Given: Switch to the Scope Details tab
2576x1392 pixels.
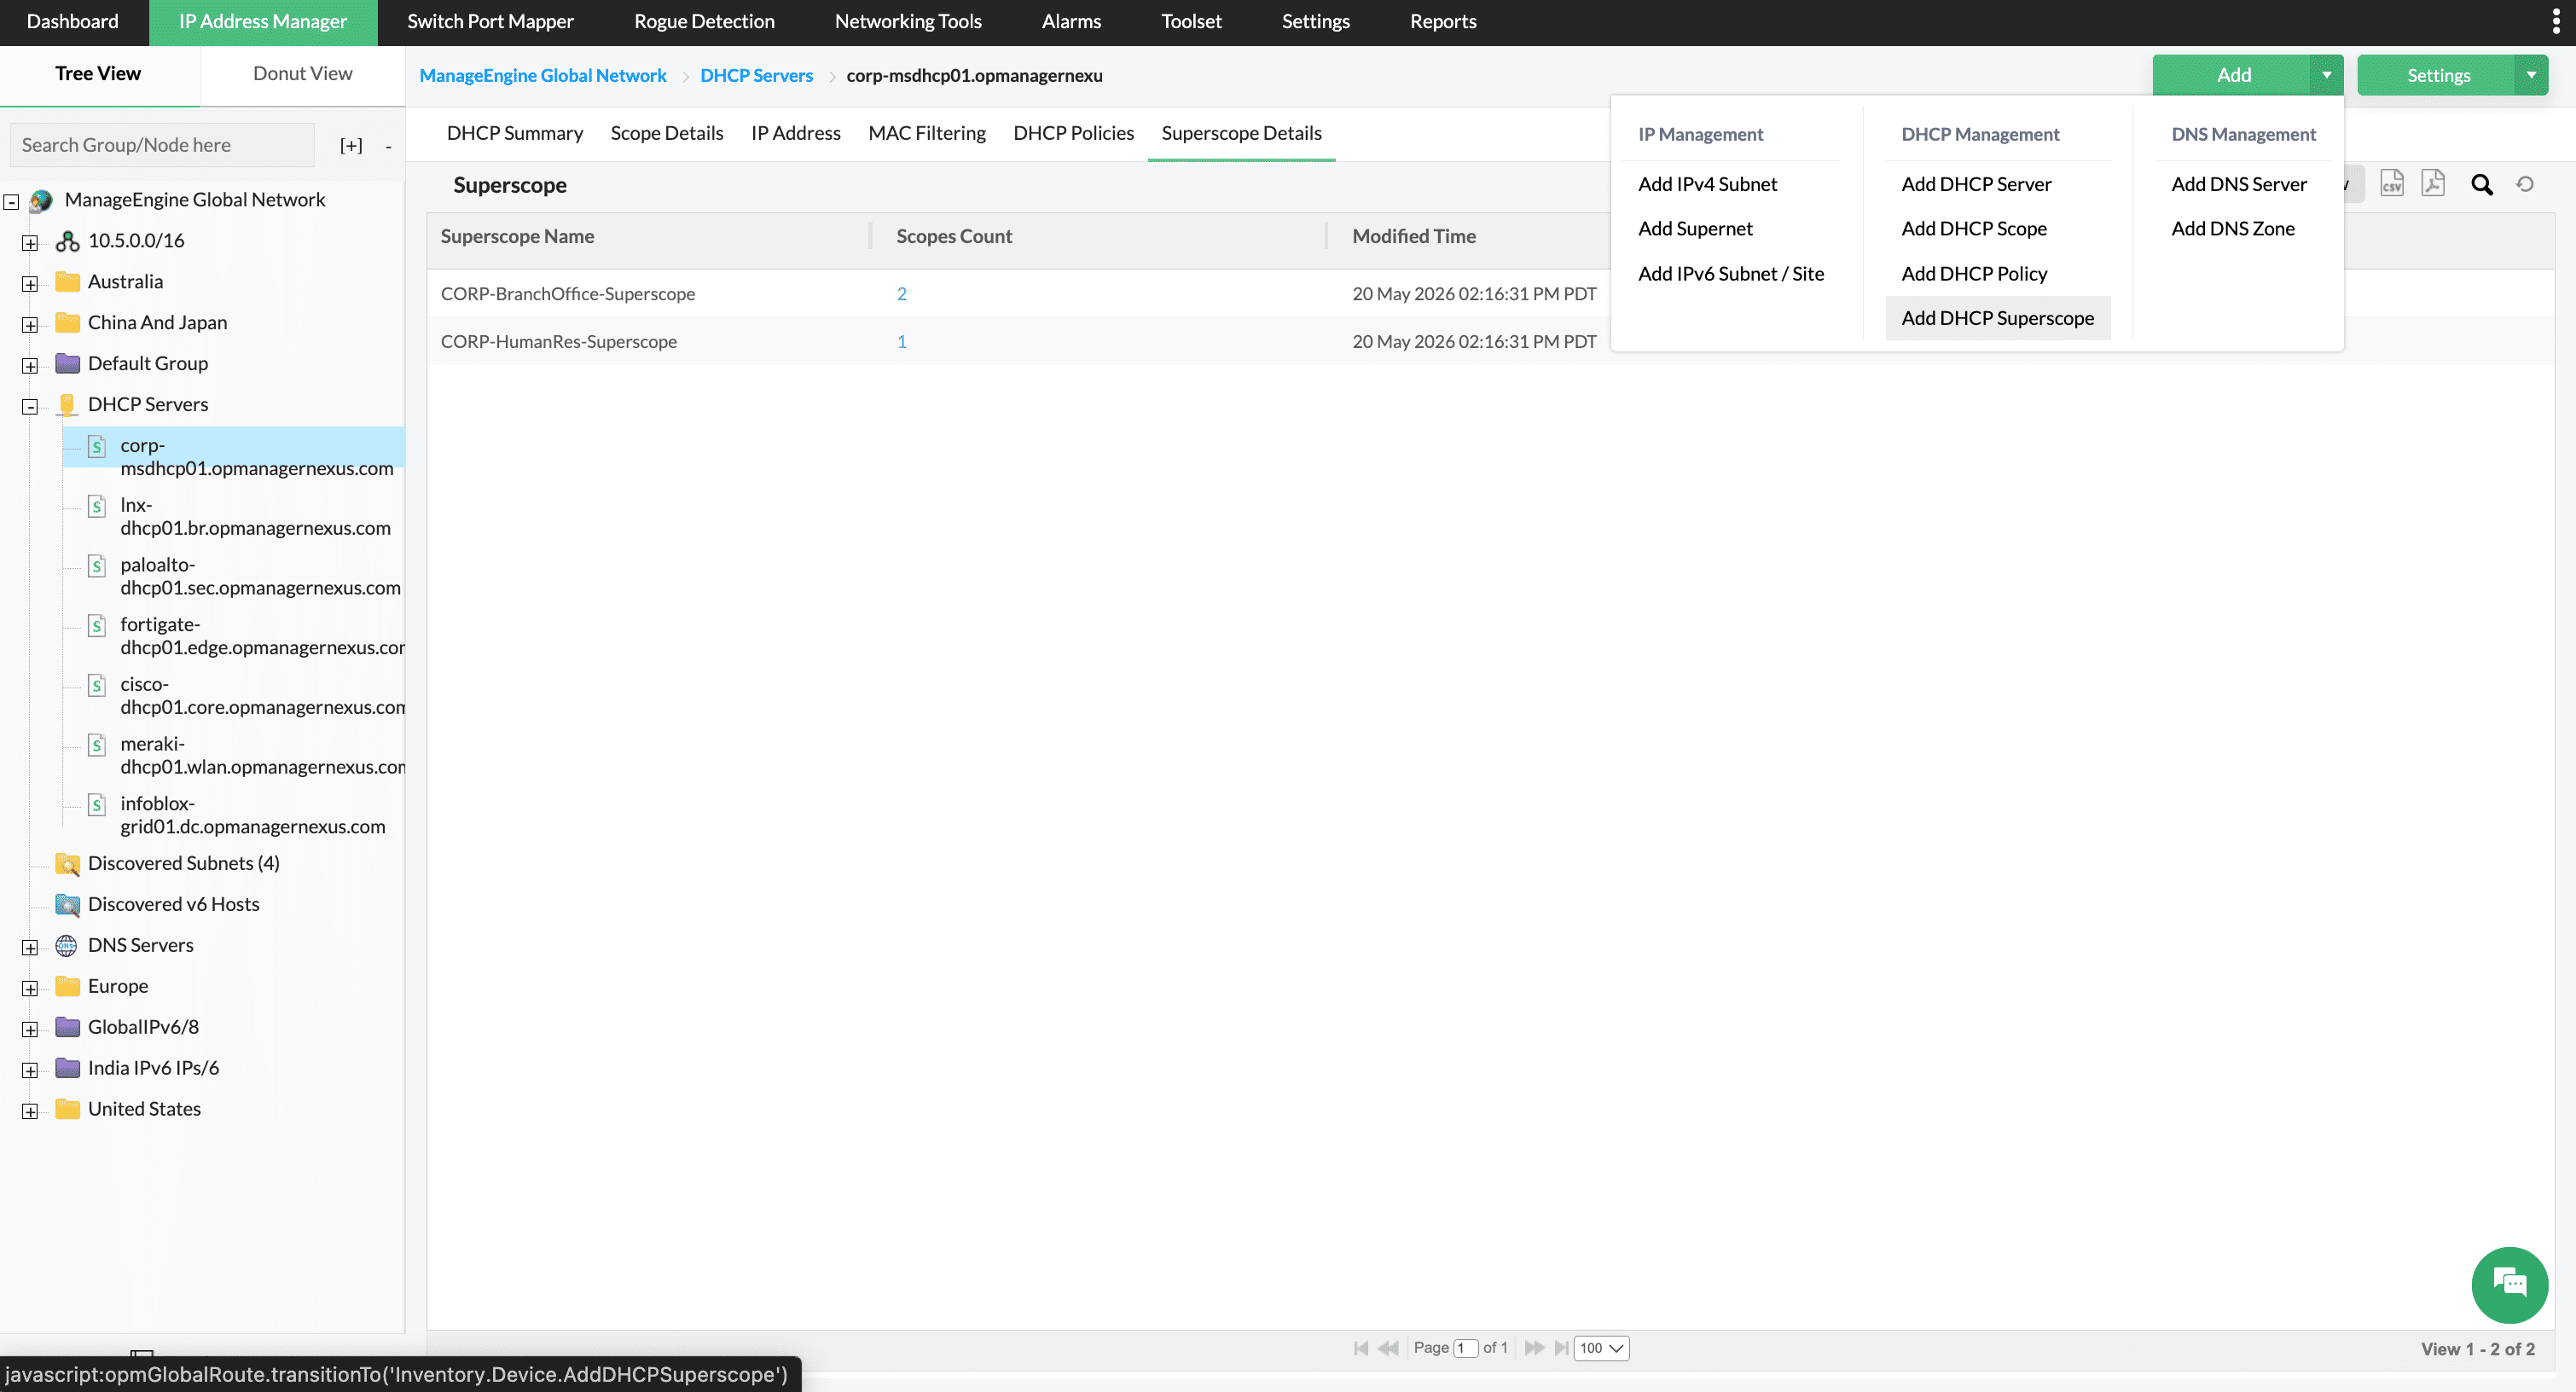Looking at the screenshot, I should coord(667,133).
